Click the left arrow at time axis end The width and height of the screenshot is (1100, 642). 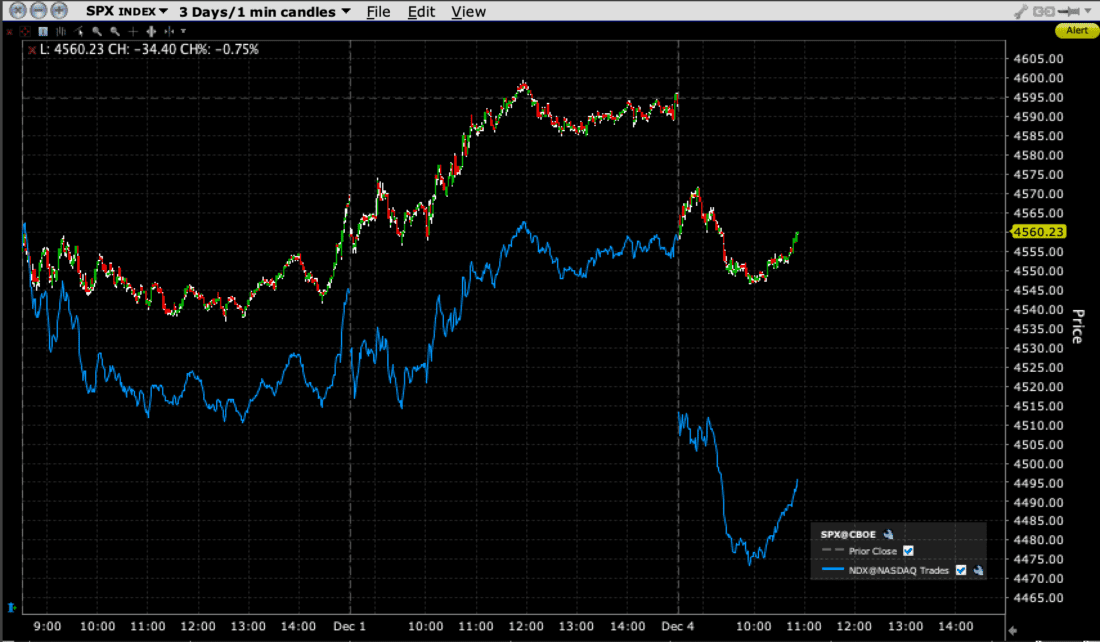click(1012, 629)
